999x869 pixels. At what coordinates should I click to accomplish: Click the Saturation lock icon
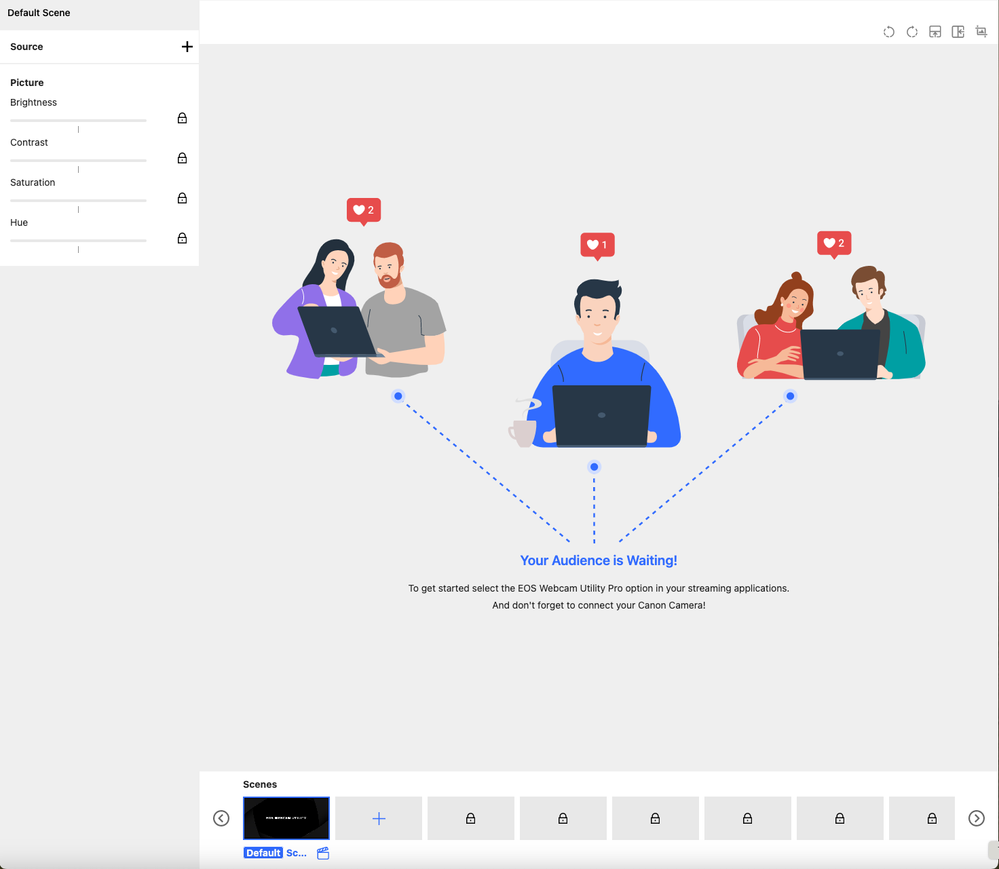[182, 198]
